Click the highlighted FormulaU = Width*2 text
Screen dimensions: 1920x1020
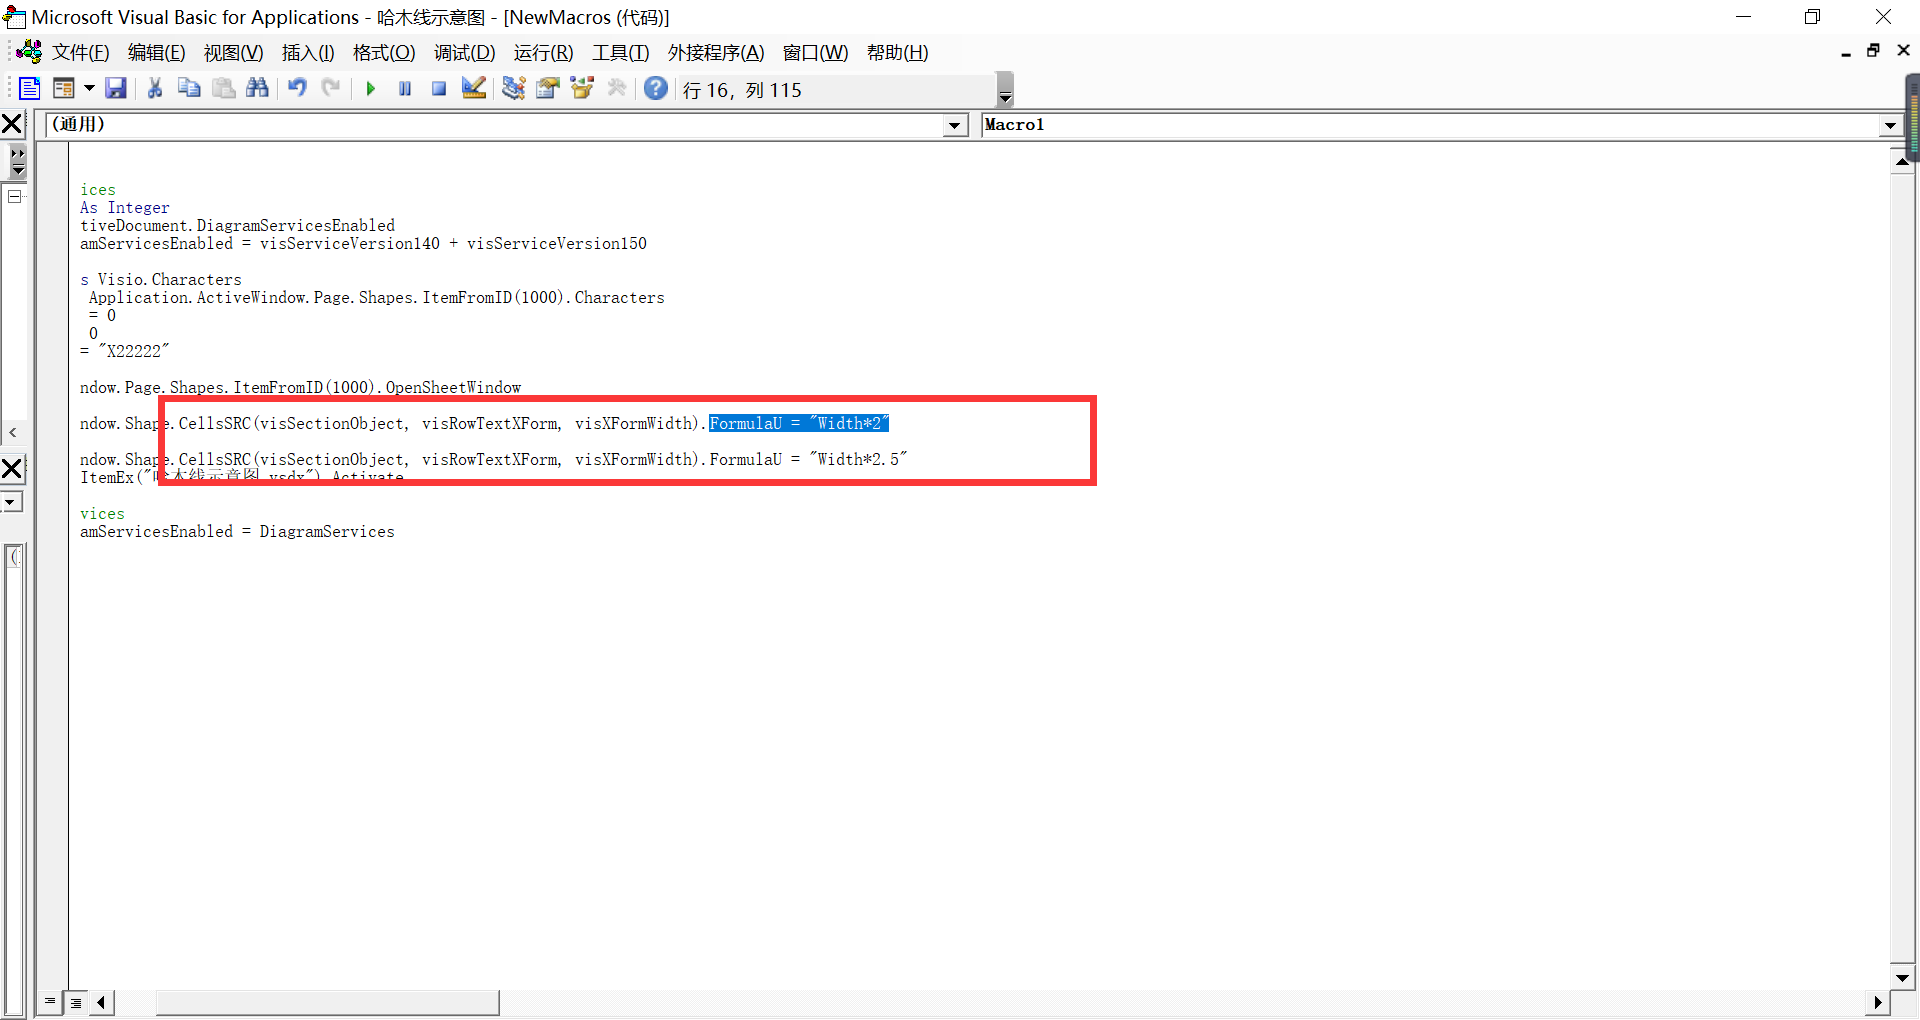coord(799,423)
